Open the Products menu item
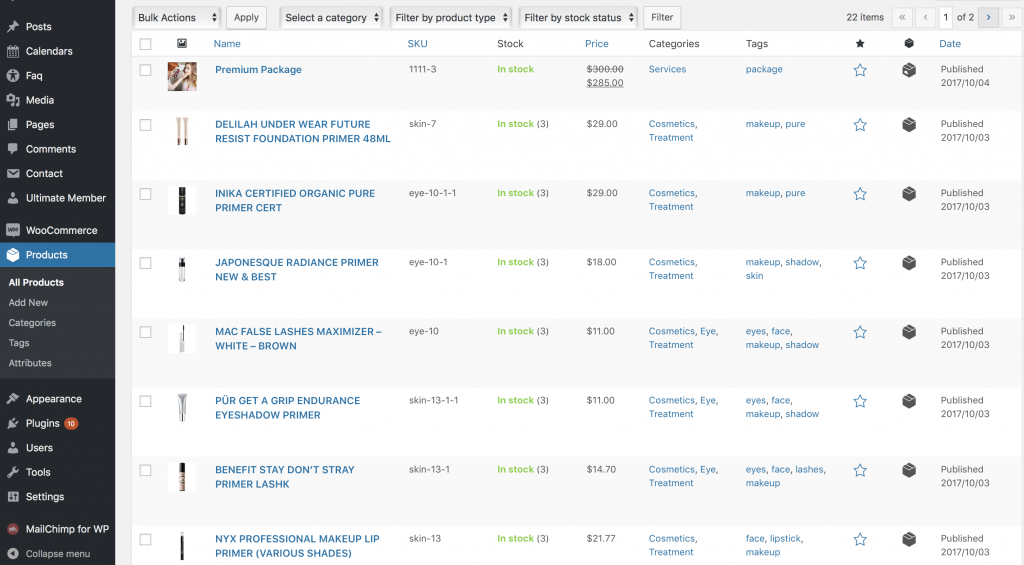Viewport: 1024px width, 565px height. click(57, 255)
